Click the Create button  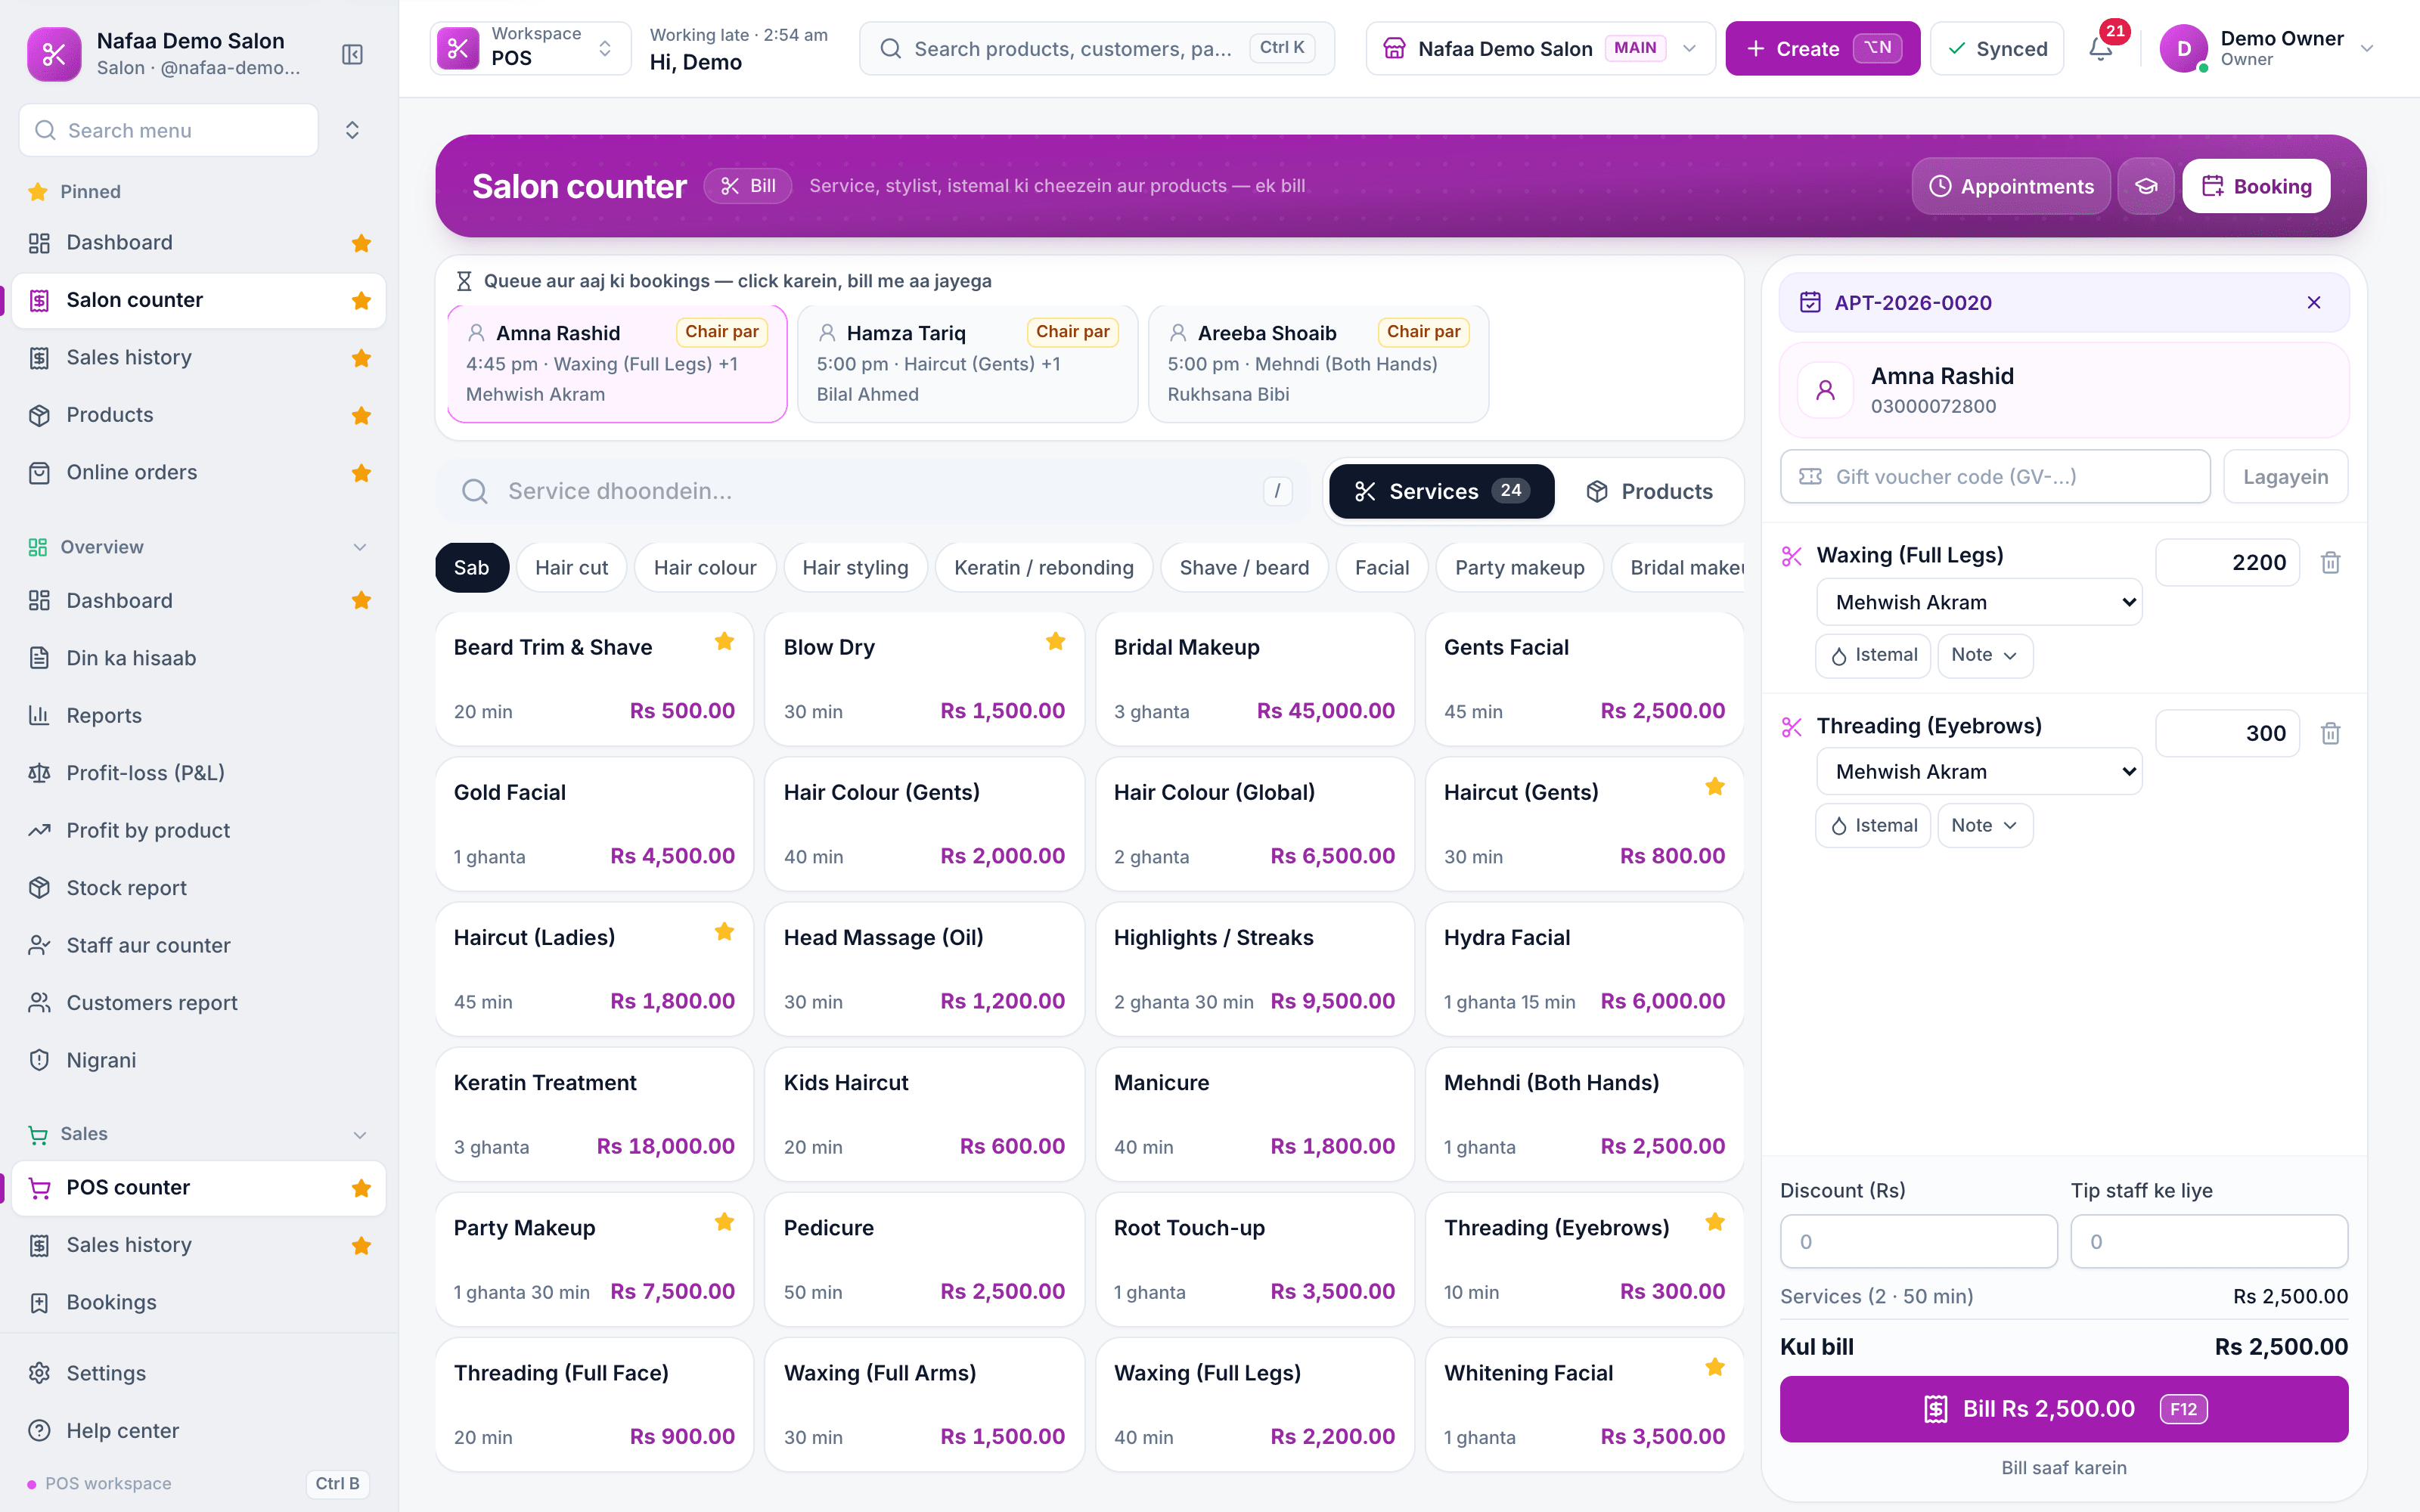(x=1822, y=48)
